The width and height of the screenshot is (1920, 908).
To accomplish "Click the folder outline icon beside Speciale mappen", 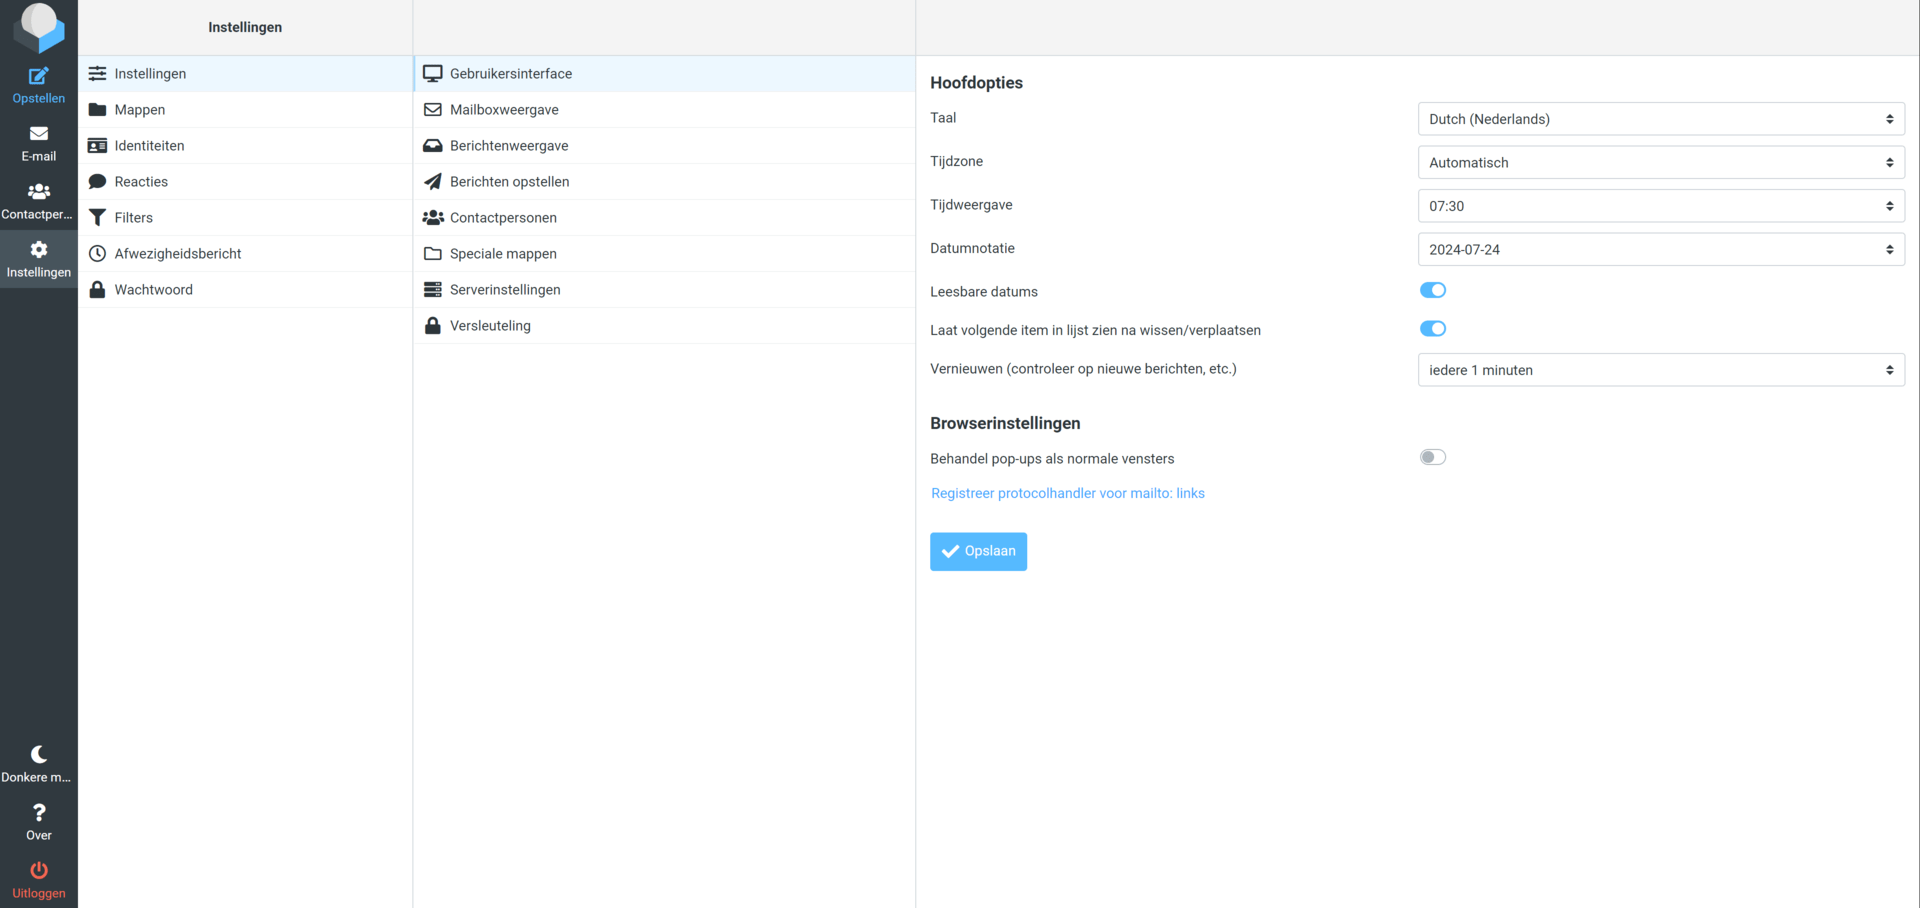I will [x=432, y=253].
